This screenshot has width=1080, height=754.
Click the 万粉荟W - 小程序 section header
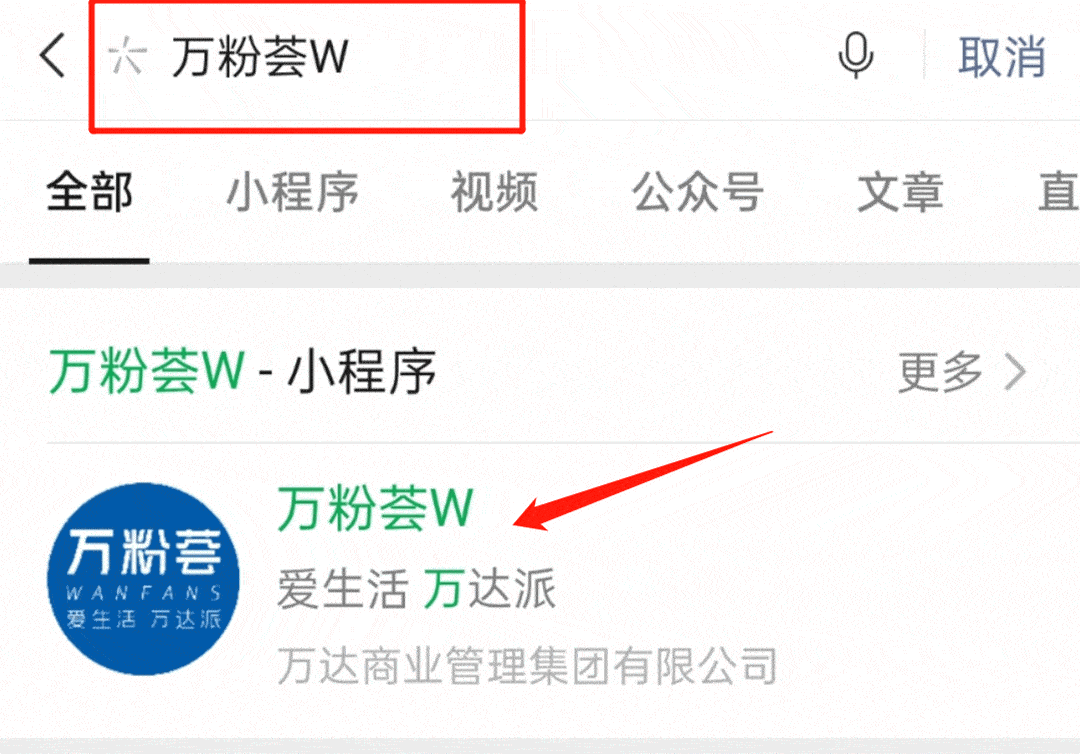242,372
